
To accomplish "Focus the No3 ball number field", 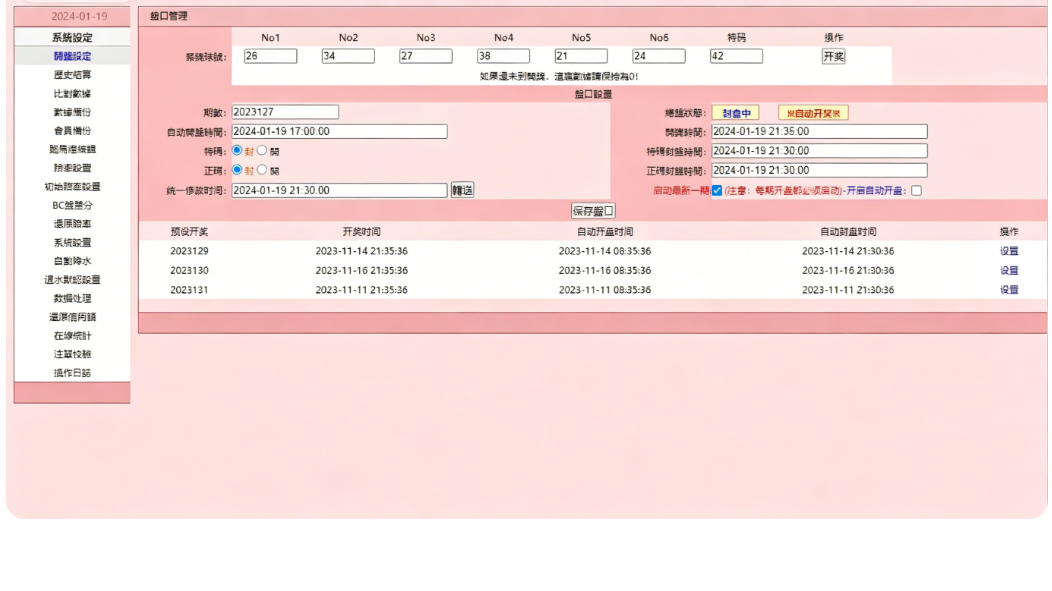I will click(425, 56).
